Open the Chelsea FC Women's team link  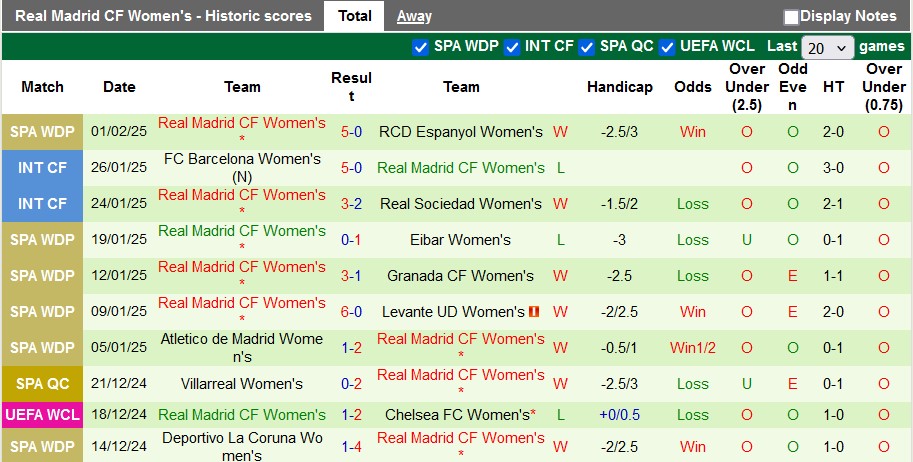click(x=457, y=415)
